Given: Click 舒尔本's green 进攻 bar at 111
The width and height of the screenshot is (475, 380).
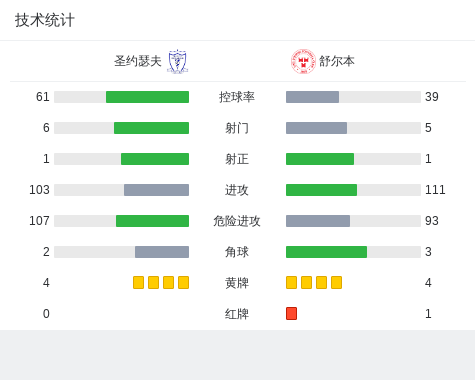Looking at the screenshot, I should click(321, 190).
